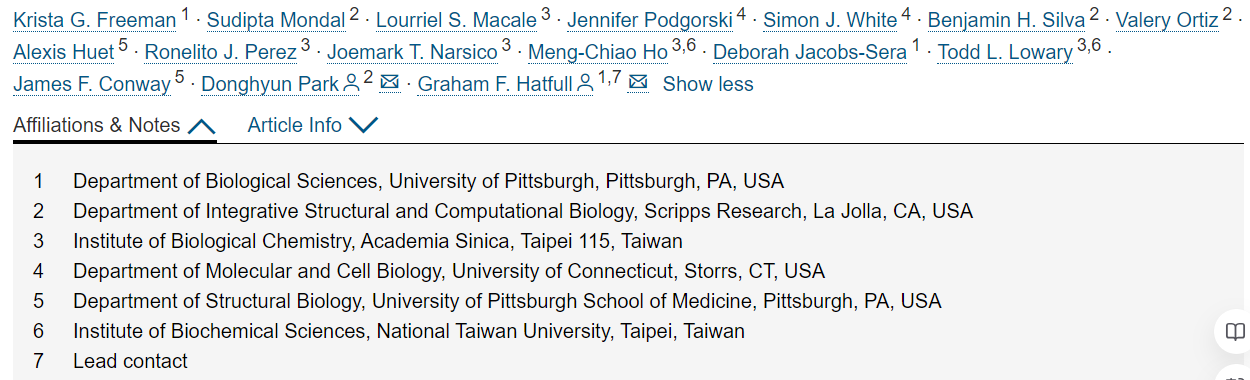Click the person icon beside Donghyun Park

point(351,85)
